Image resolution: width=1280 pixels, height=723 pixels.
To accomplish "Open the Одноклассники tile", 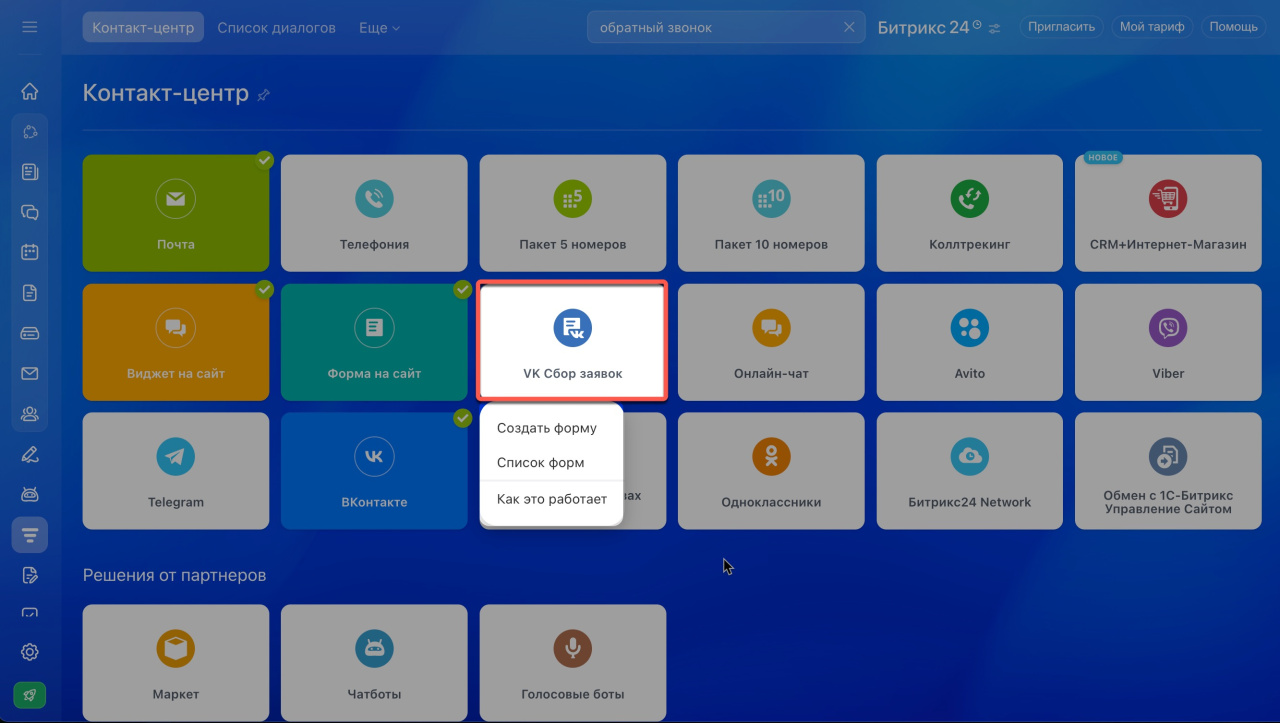I will pos(771,471).
